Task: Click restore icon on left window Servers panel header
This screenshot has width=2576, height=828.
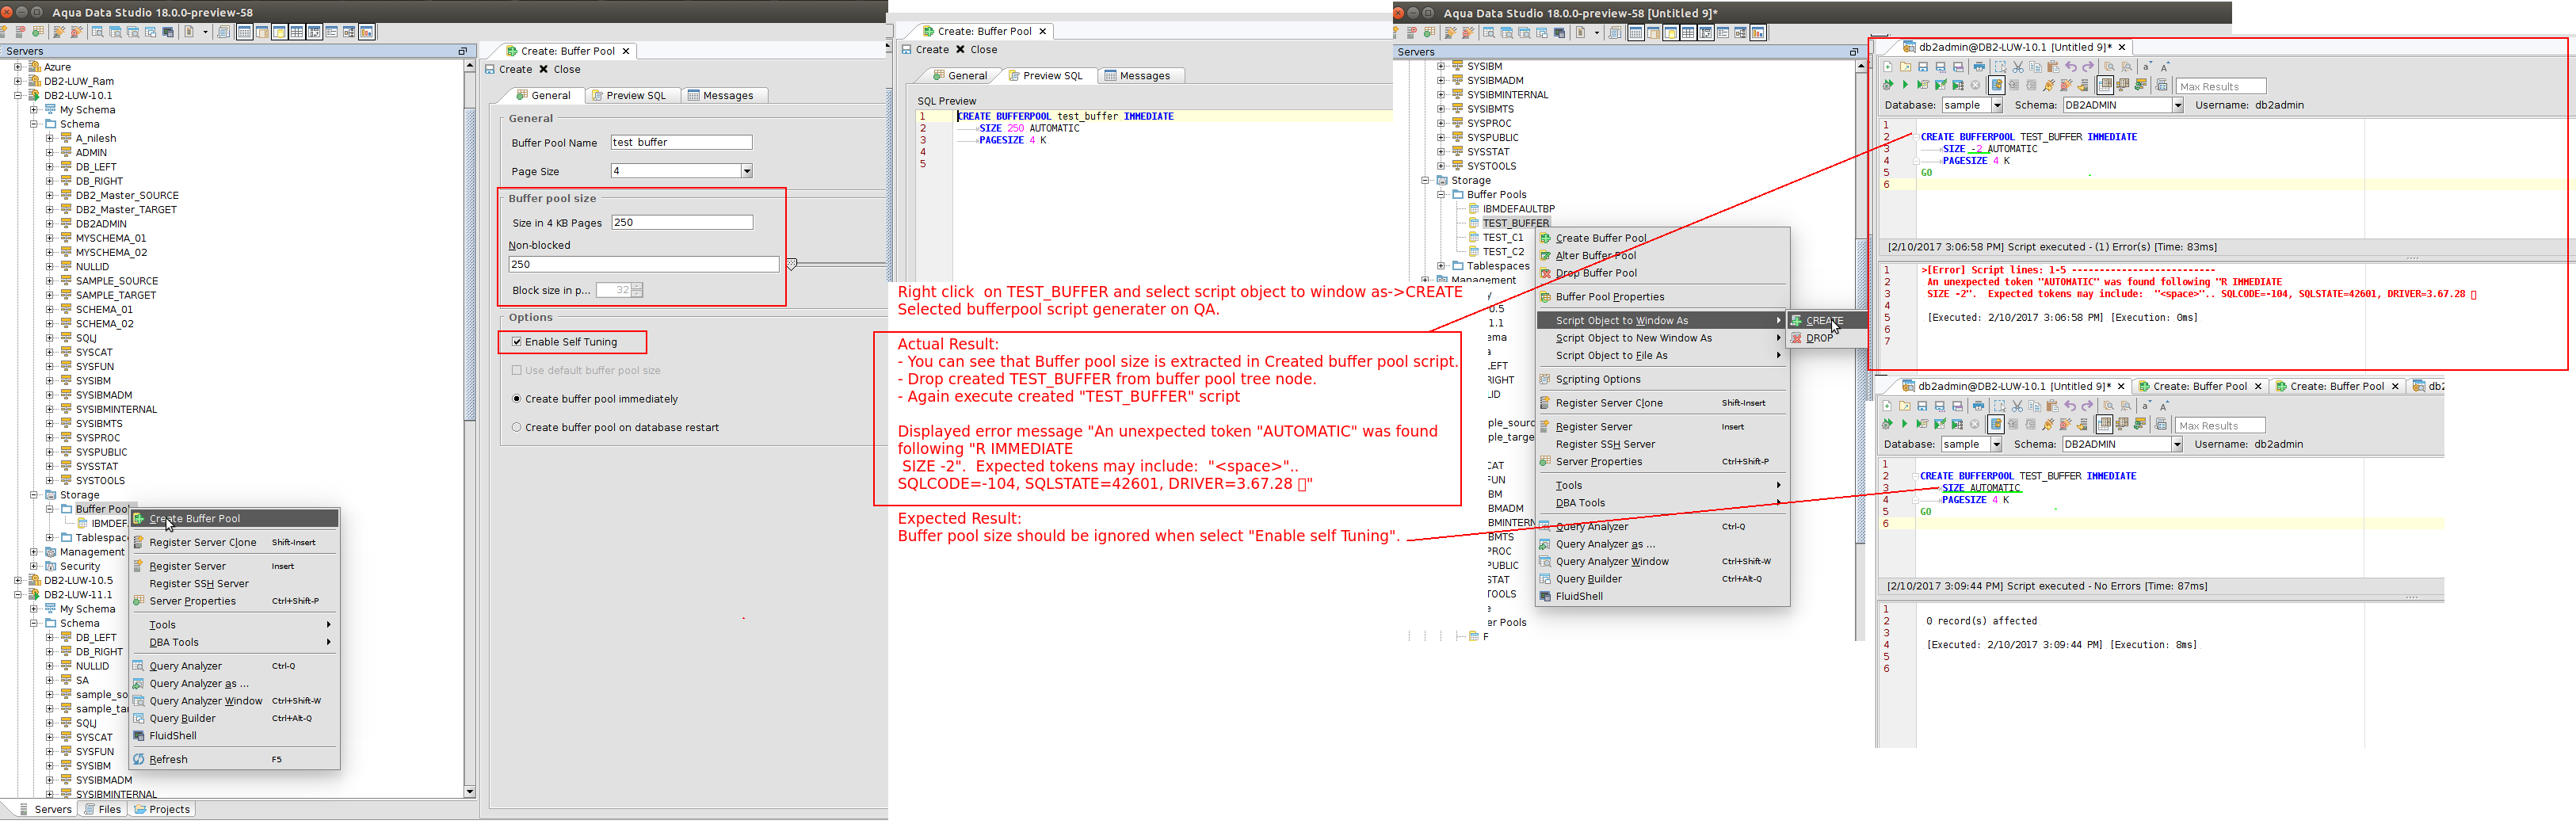Action: click(x=462, y=51)
